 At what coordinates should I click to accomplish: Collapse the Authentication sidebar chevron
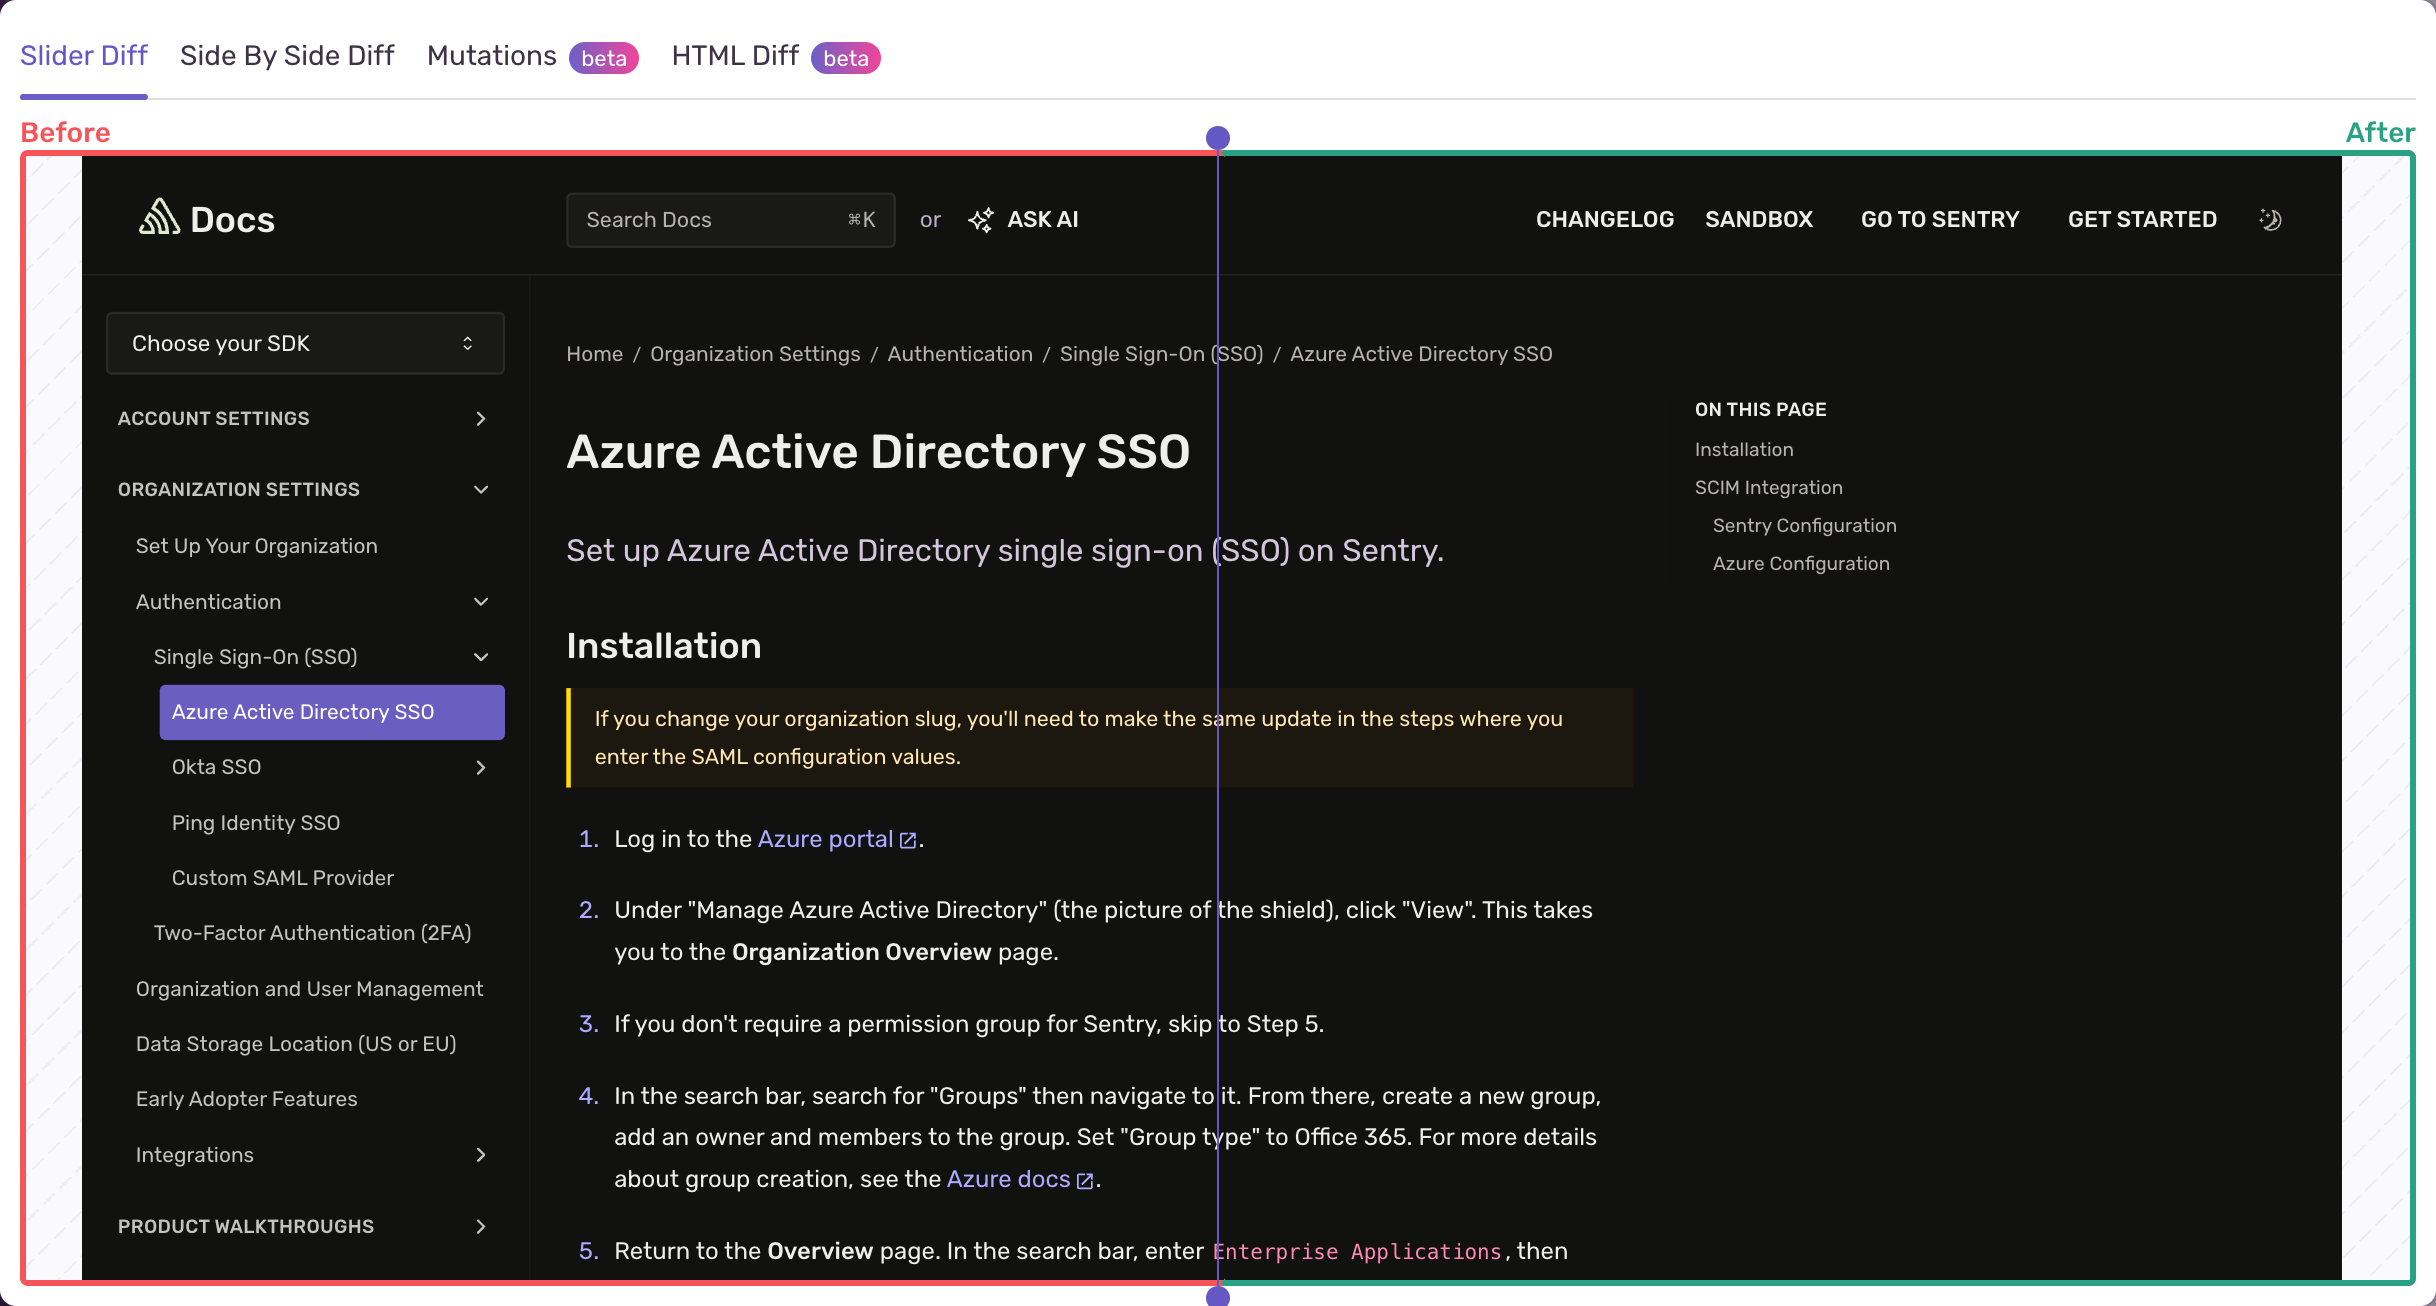coord(481,602)
